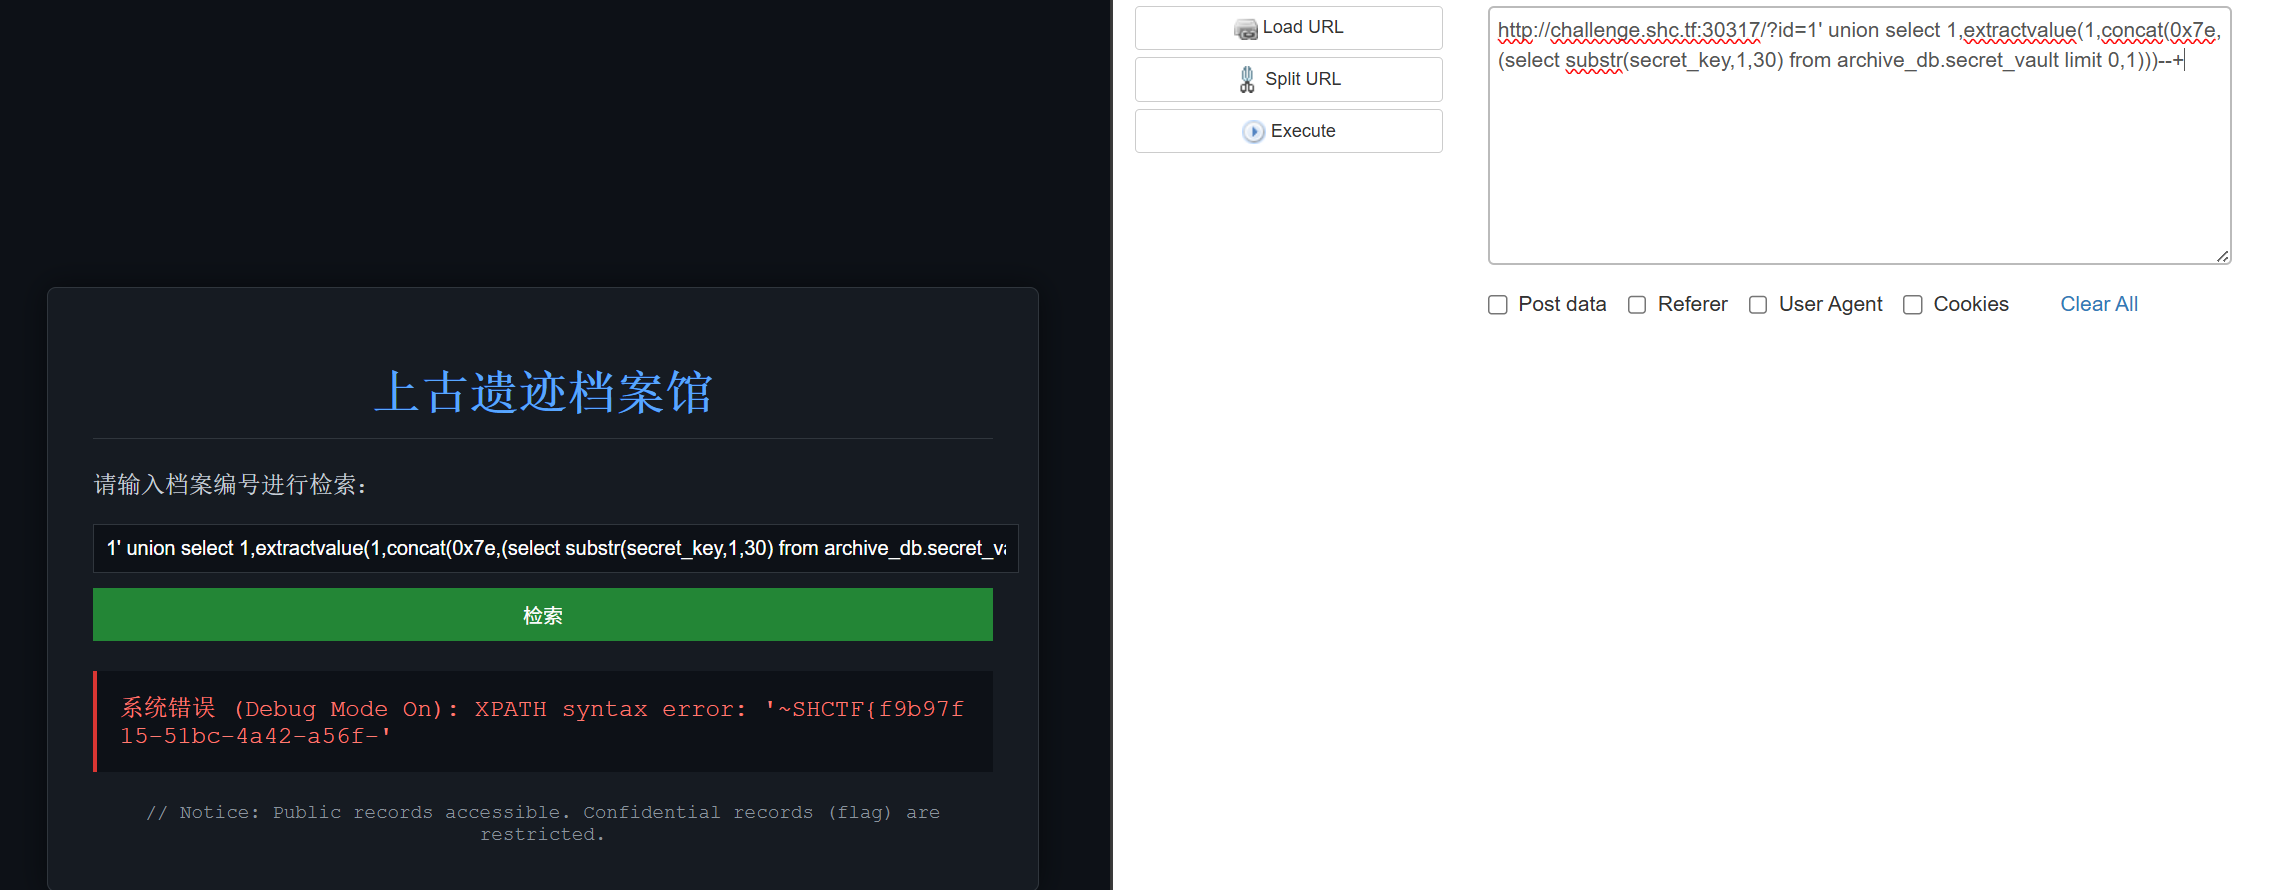Click the scissors icon on Split URL

click(x=1247, y=79)
